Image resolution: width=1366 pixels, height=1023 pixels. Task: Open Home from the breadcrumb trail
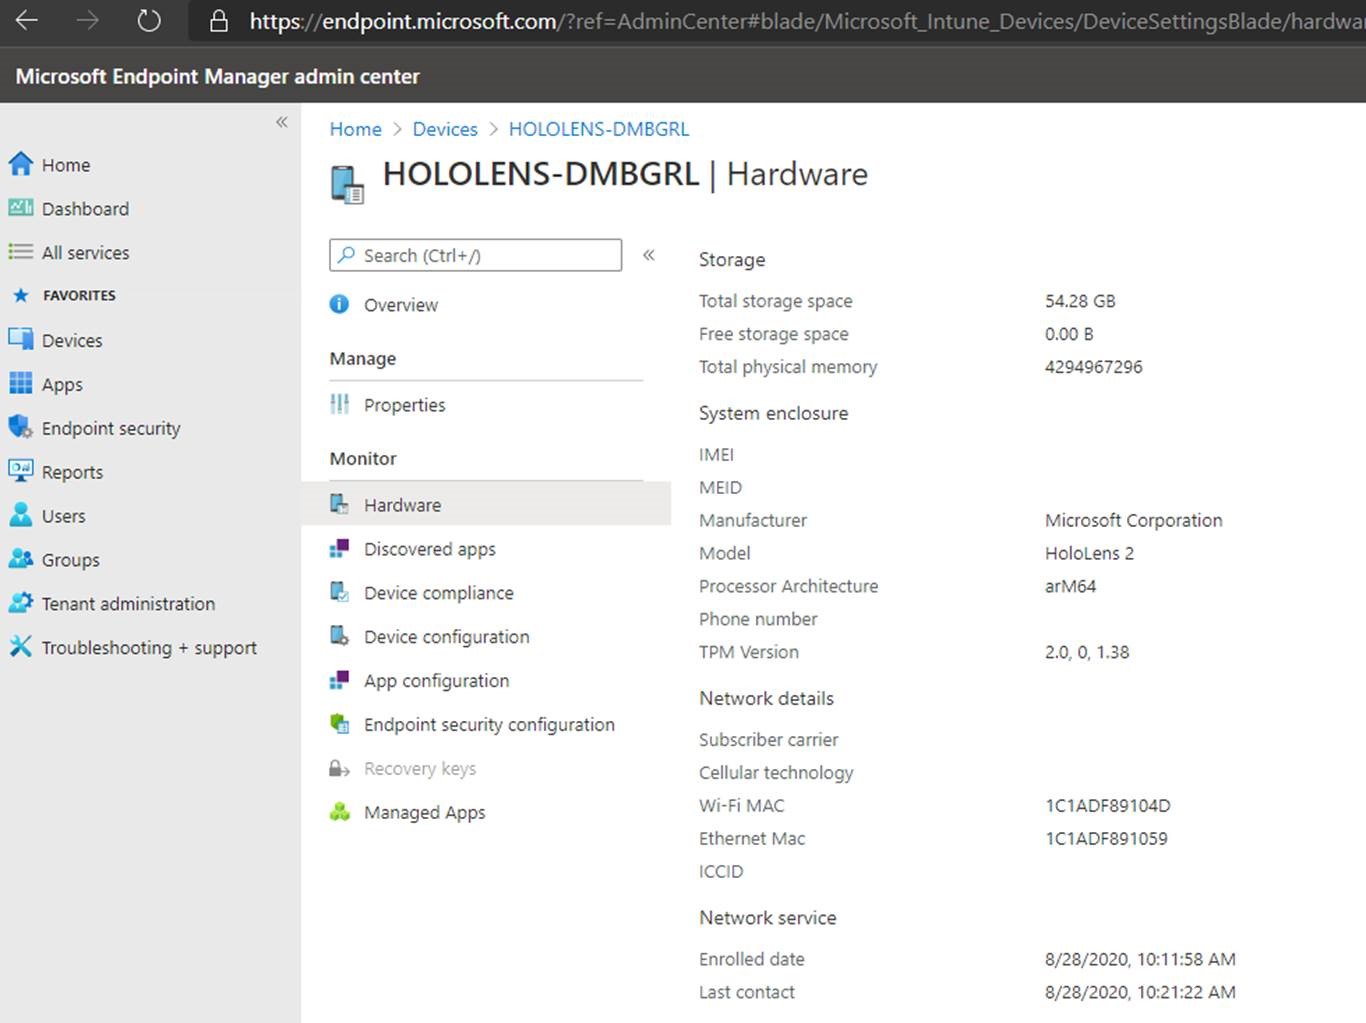355,128
